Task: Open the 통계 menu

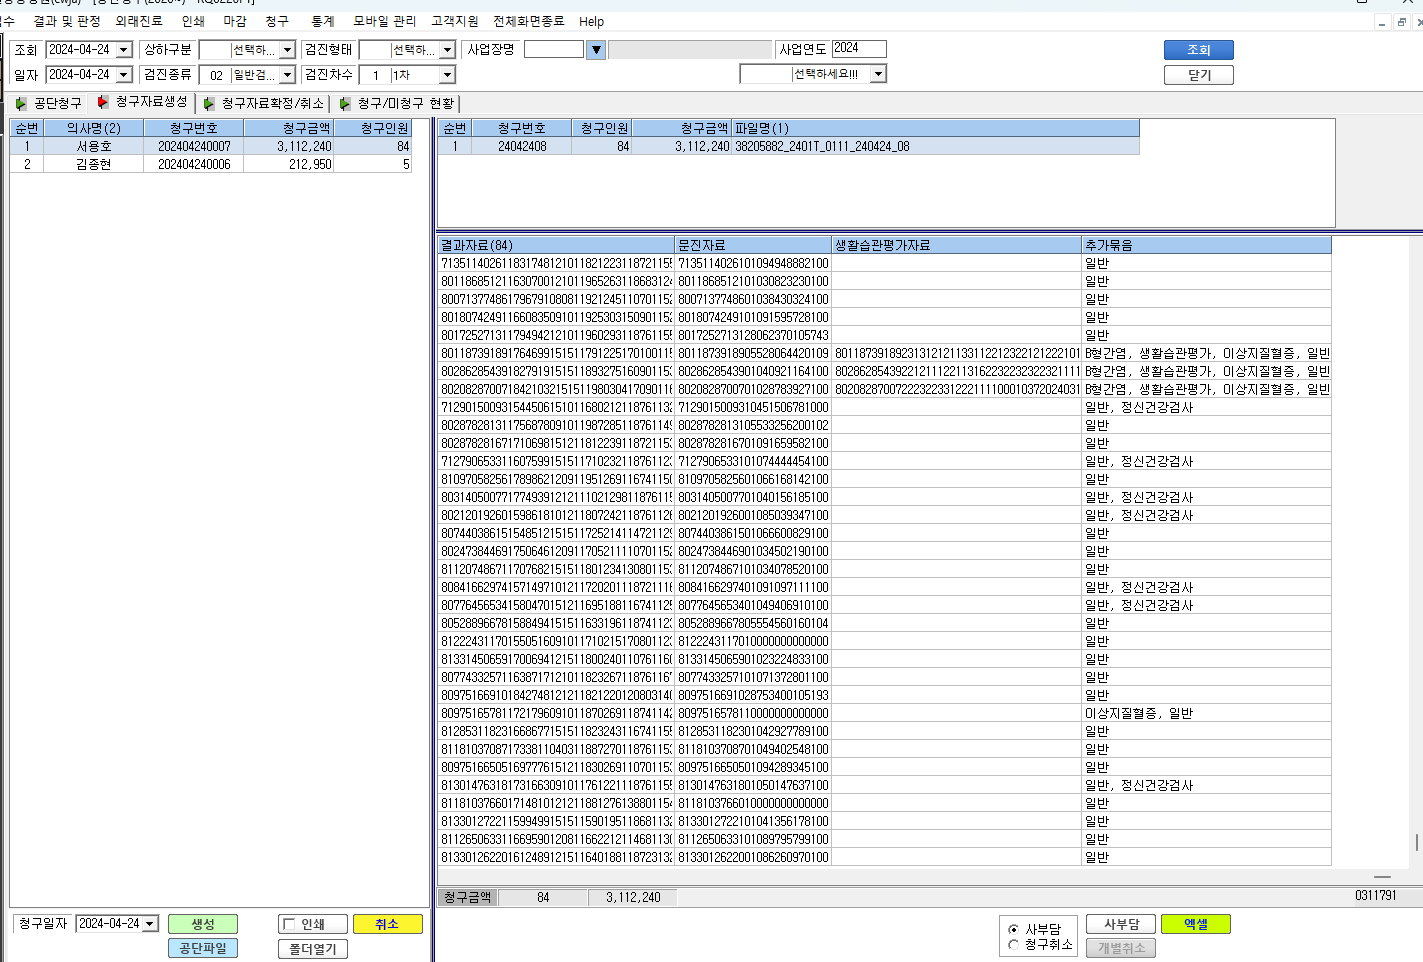Action: pyautogui.click(x=323, y=21)
